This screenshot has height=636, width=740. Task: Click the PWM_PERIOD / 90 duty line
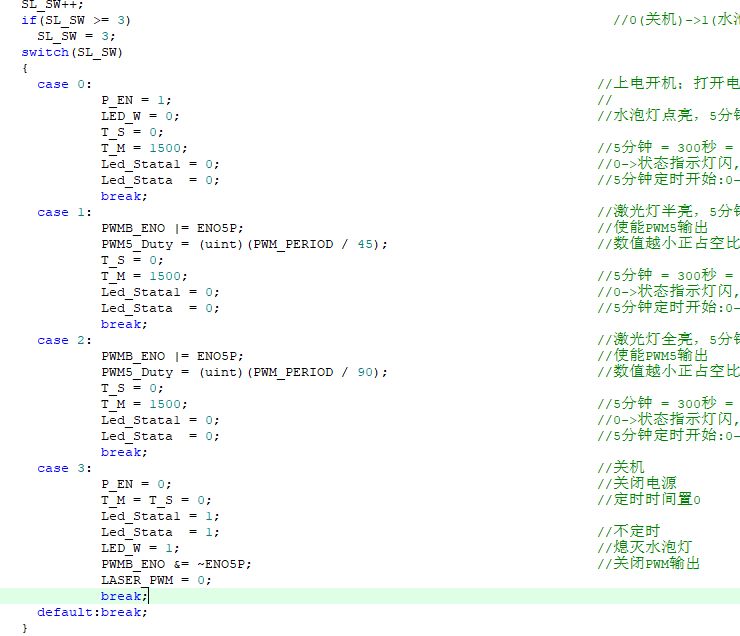[x=243, y=372]
